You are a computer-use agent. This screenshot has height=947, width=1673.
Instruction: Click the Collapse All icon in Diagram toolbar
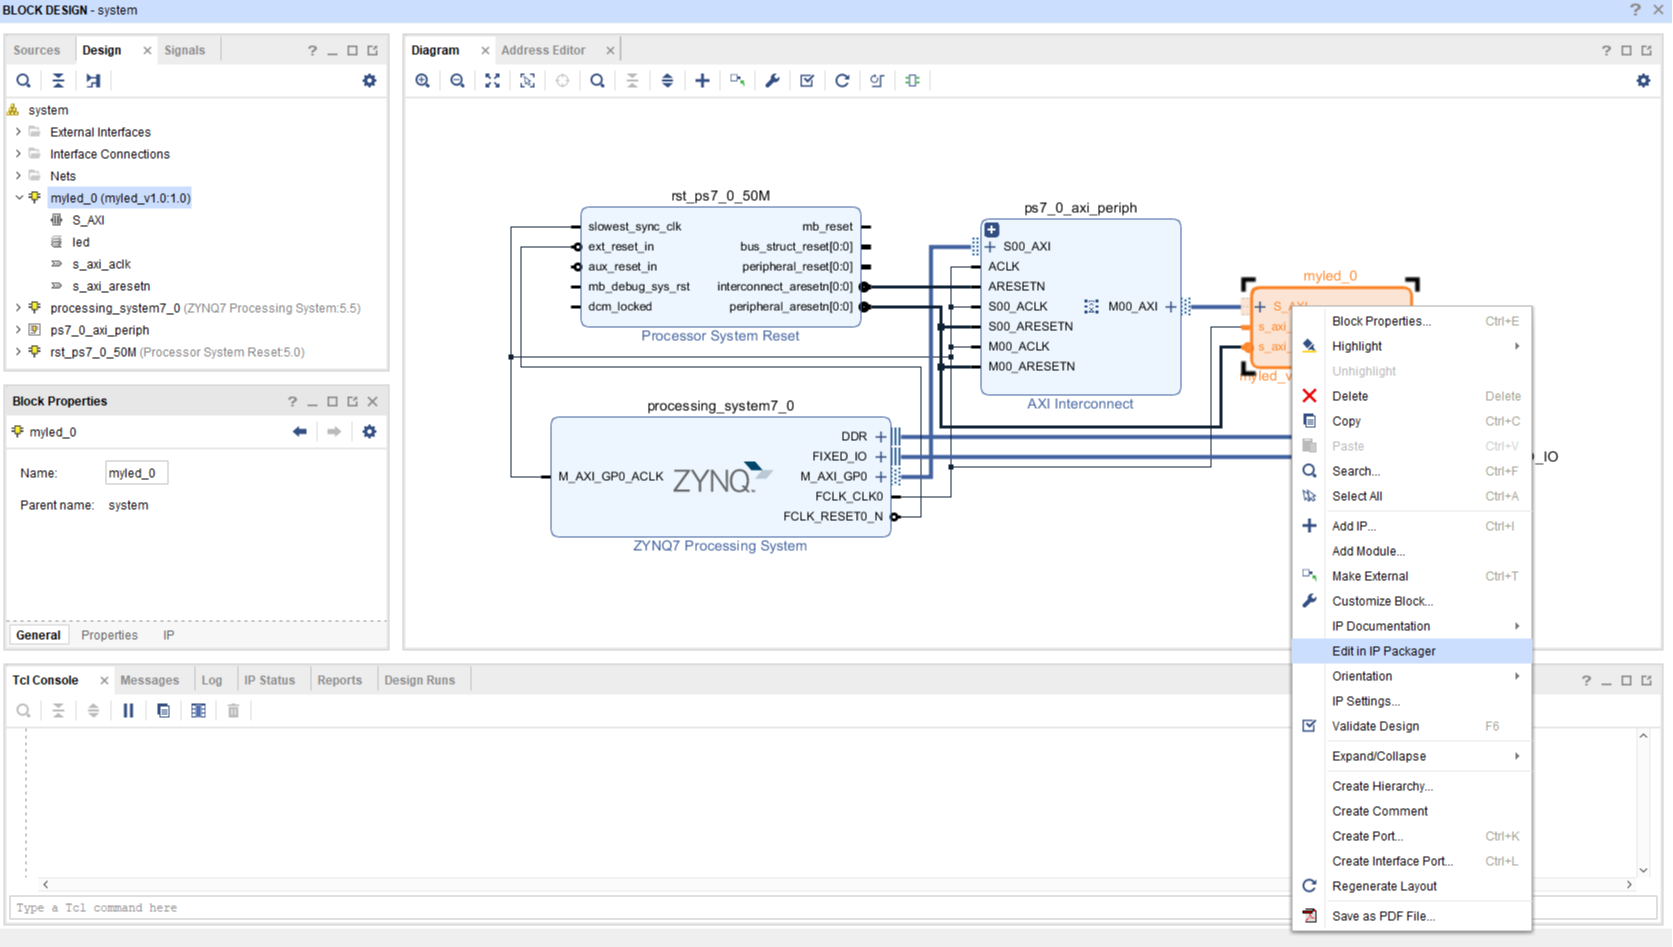[x=633, y=81]
